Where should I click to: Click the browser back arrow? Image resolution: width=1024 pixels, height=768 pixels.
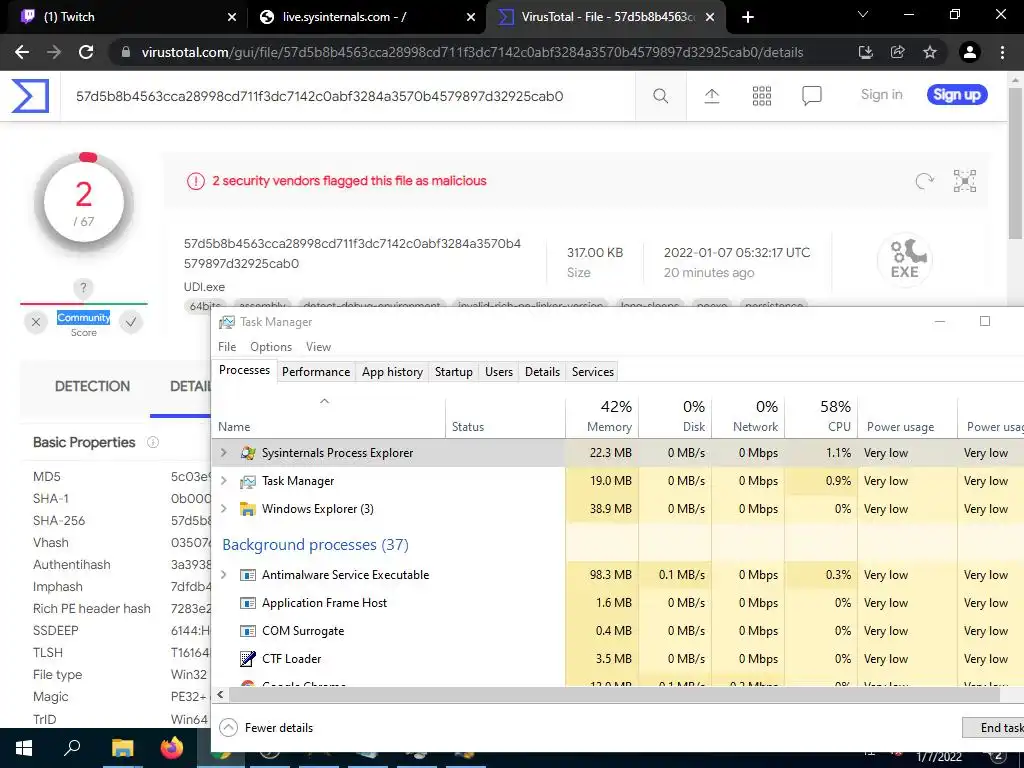tap(22, 52)
